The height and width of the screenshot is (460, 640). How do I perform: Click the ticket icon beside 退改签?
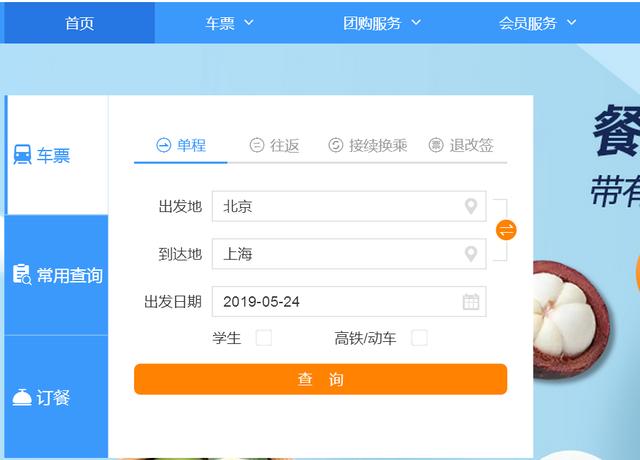[x=436, y=145]
